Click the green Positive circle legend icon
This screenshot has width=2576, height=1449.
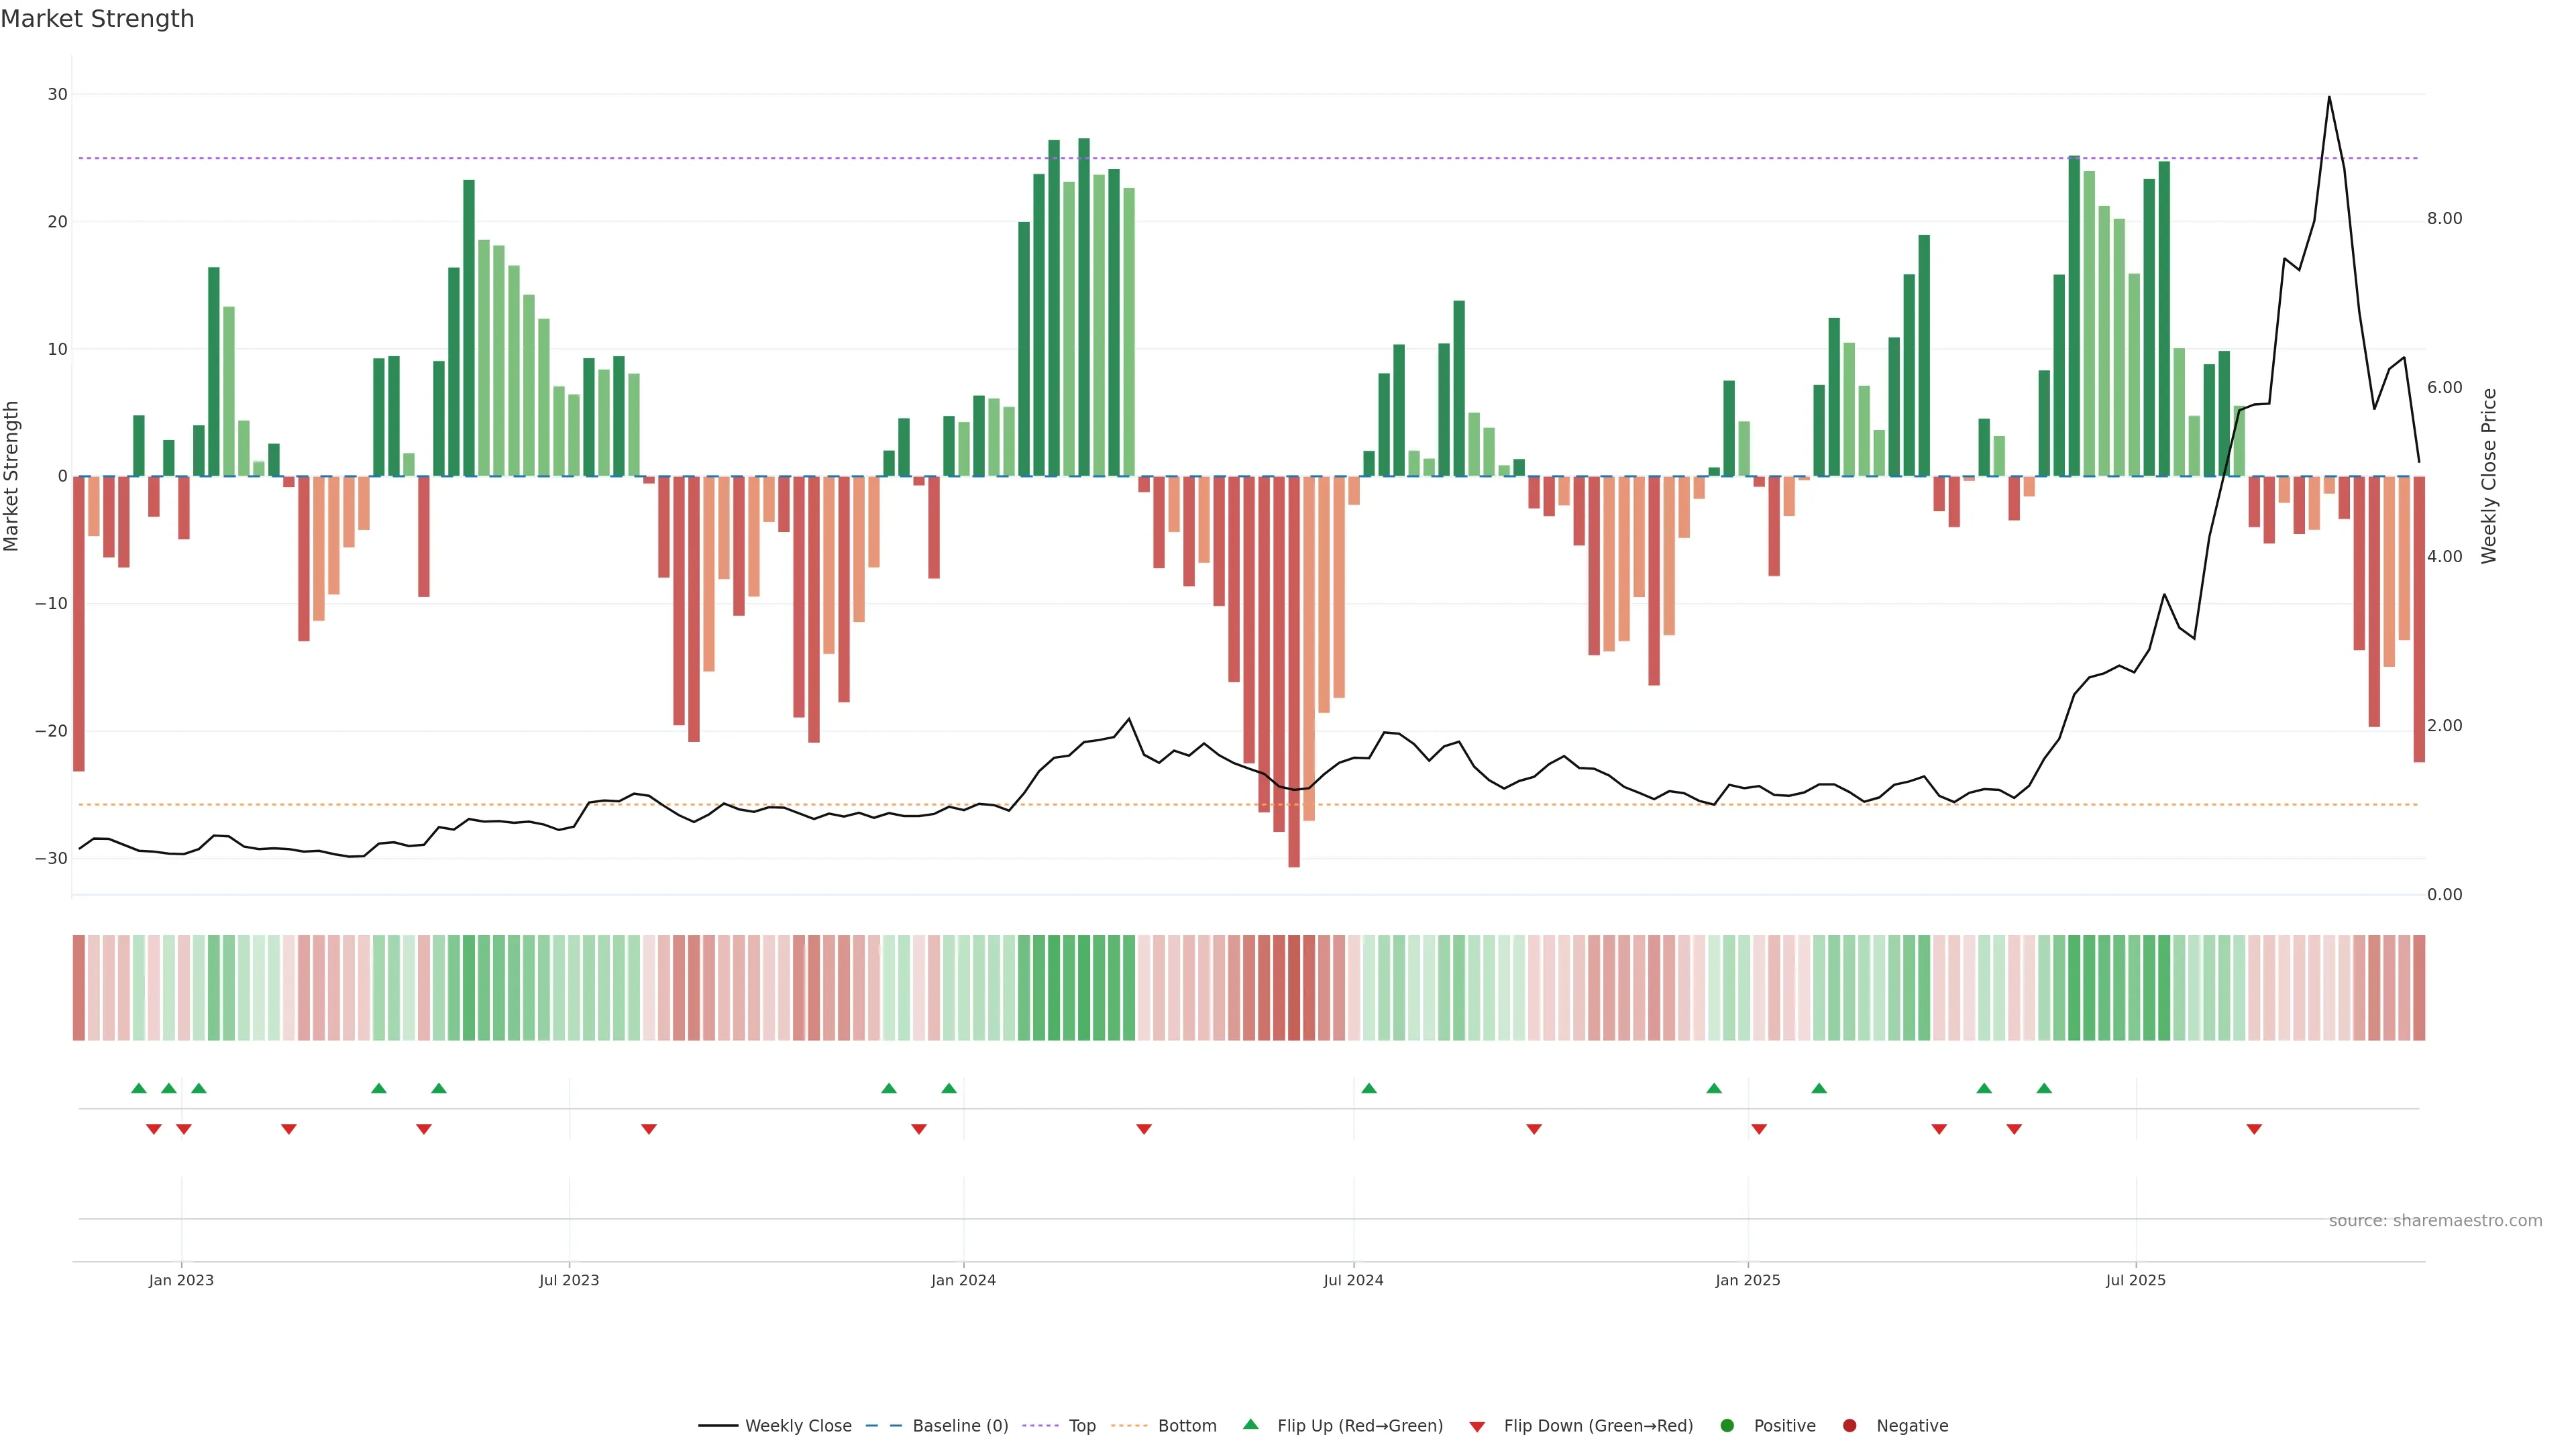point(1727,1425)
